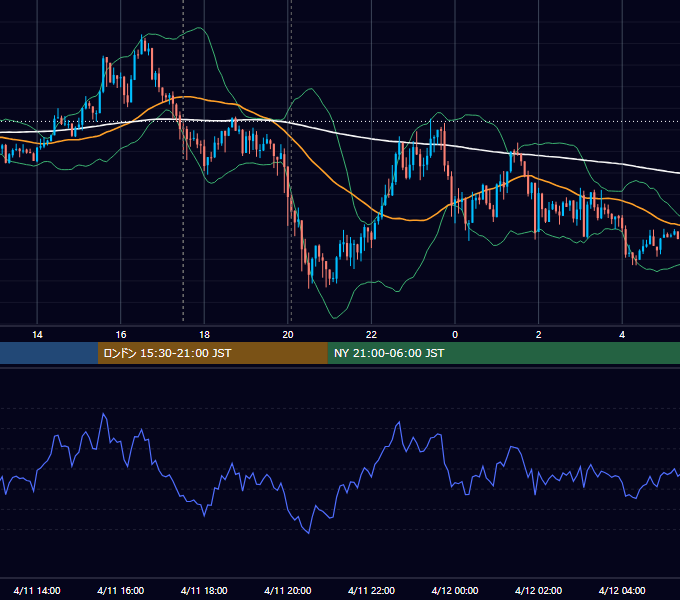Click hour label '18' on the upper axis
680x600 pixels.
pyautogui.click(x=204, y=335)
